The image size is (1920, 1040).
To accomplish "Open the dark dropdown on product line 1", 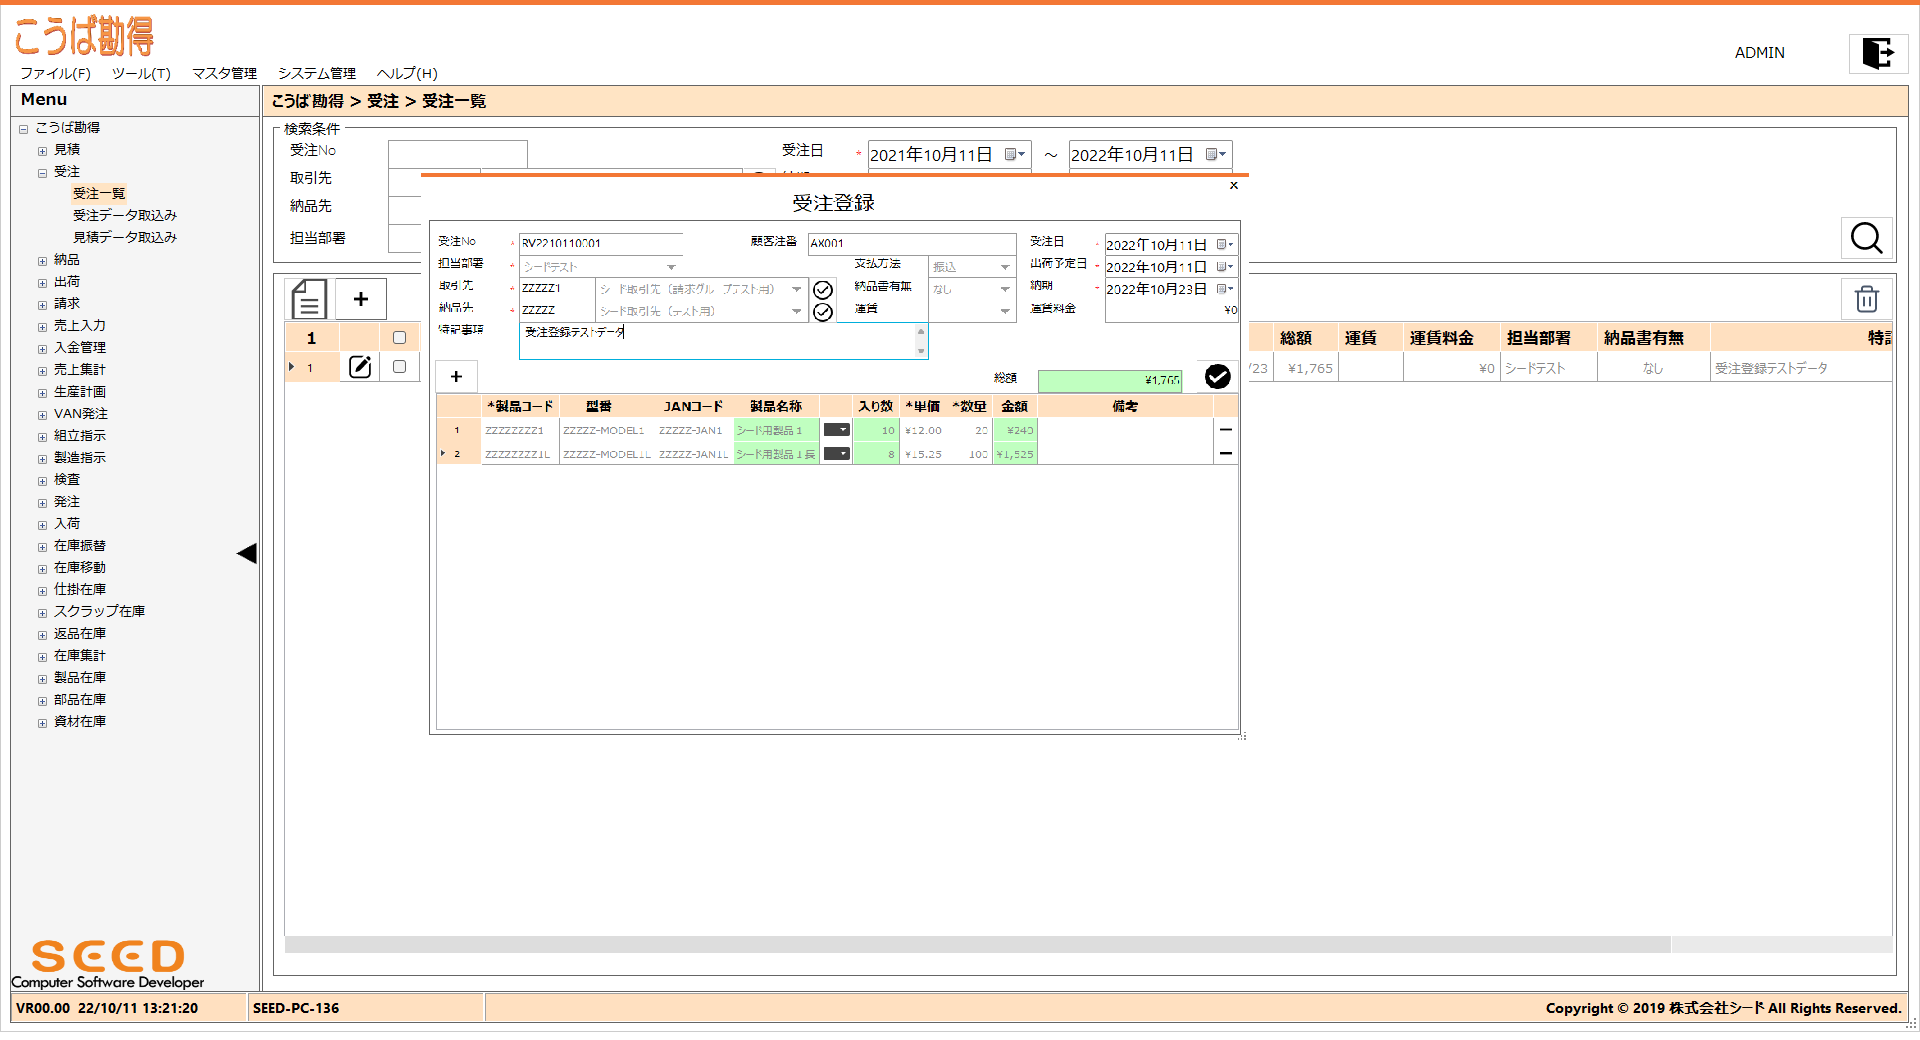I will (836, 430).
